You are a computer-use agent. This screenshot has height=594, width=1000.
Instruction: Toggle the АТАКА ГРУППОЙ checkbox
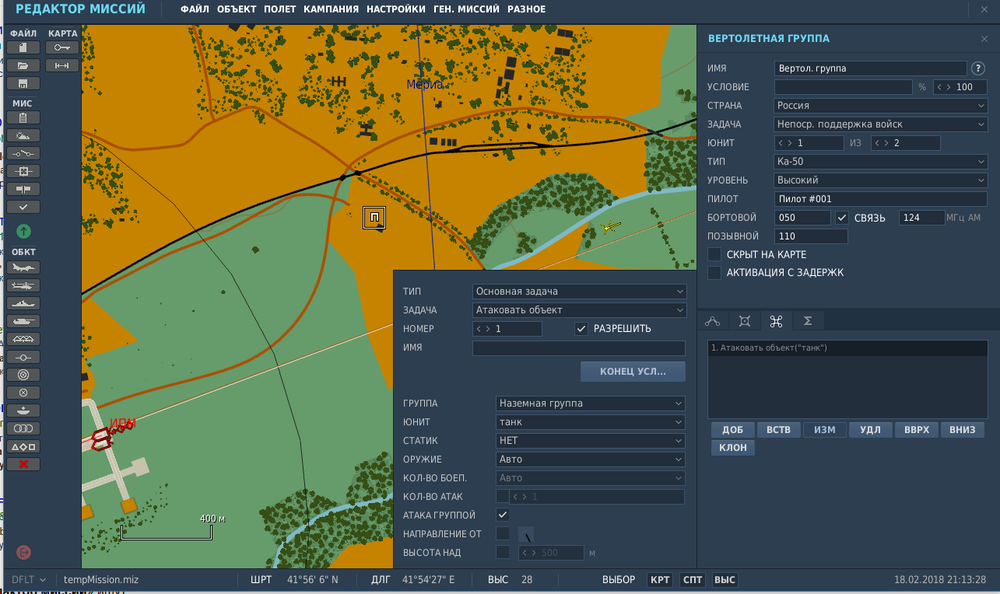[x=503, y=515]
